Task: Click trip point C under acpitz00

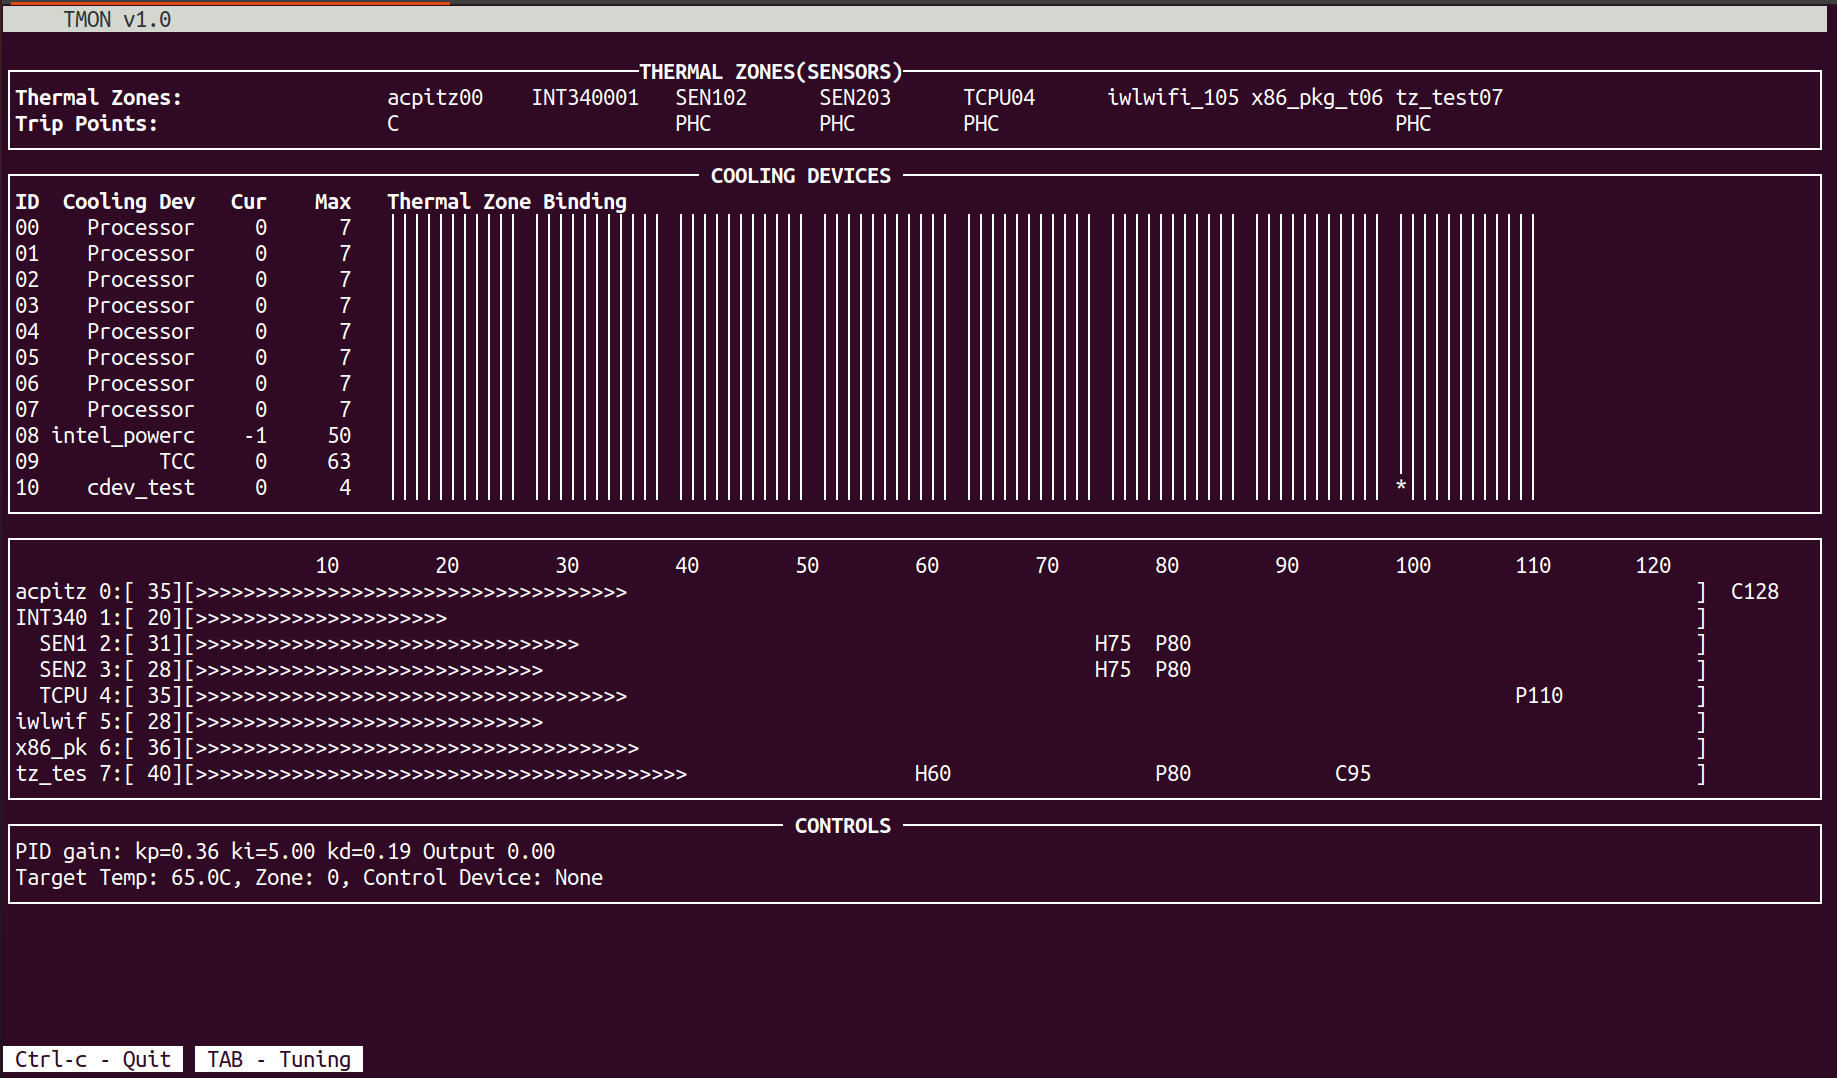Action: (393, 124)
